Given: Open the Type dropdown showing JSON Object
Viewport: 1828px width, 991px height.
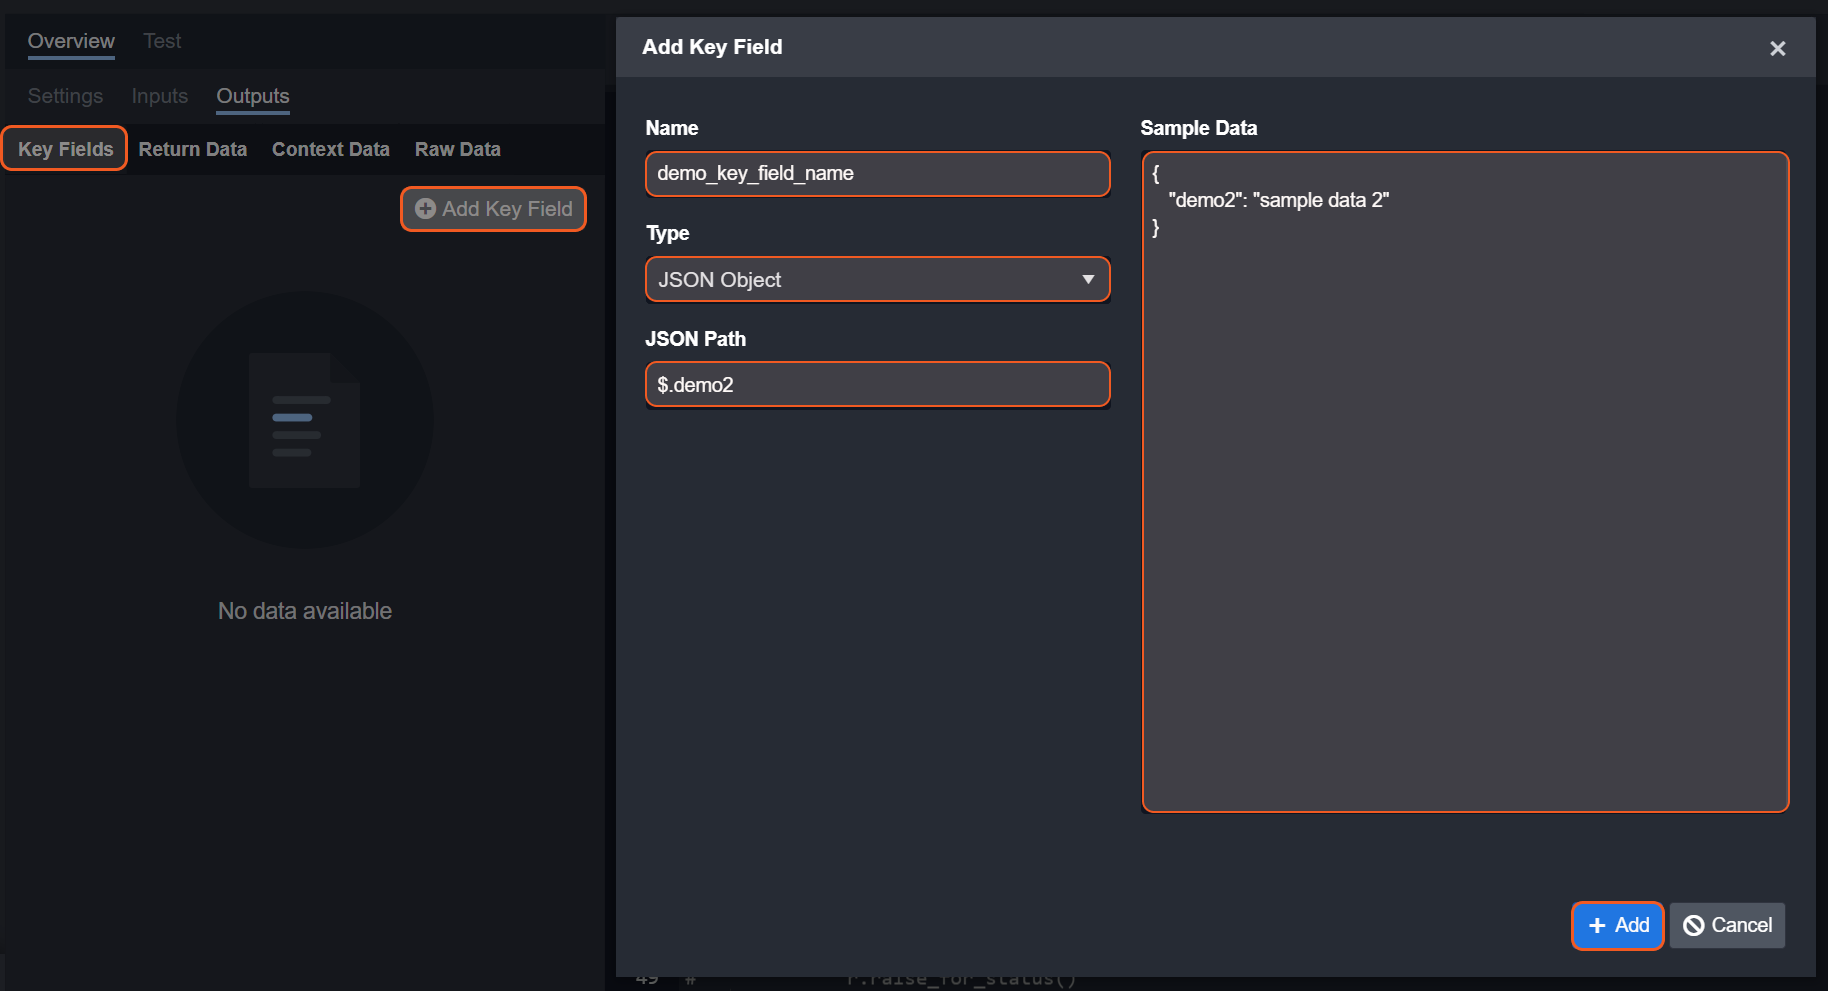Looking at the screenshot, I should pos(877,280).
